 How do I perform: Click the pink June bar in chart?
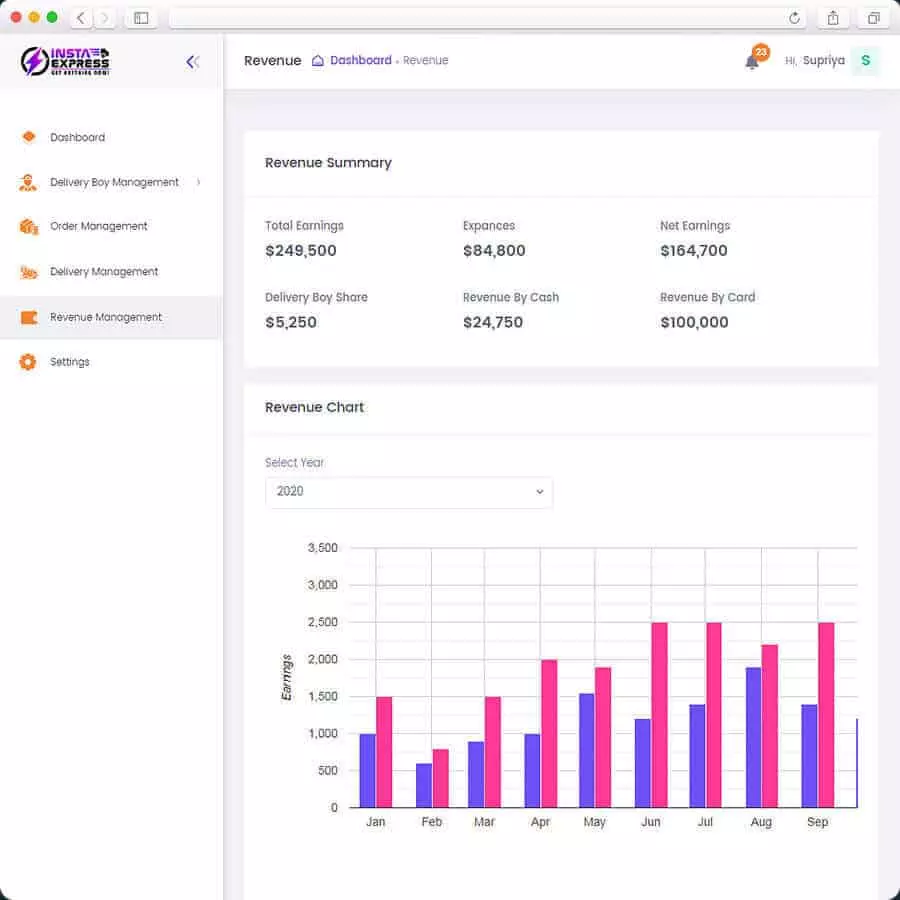tap(659, 714)
